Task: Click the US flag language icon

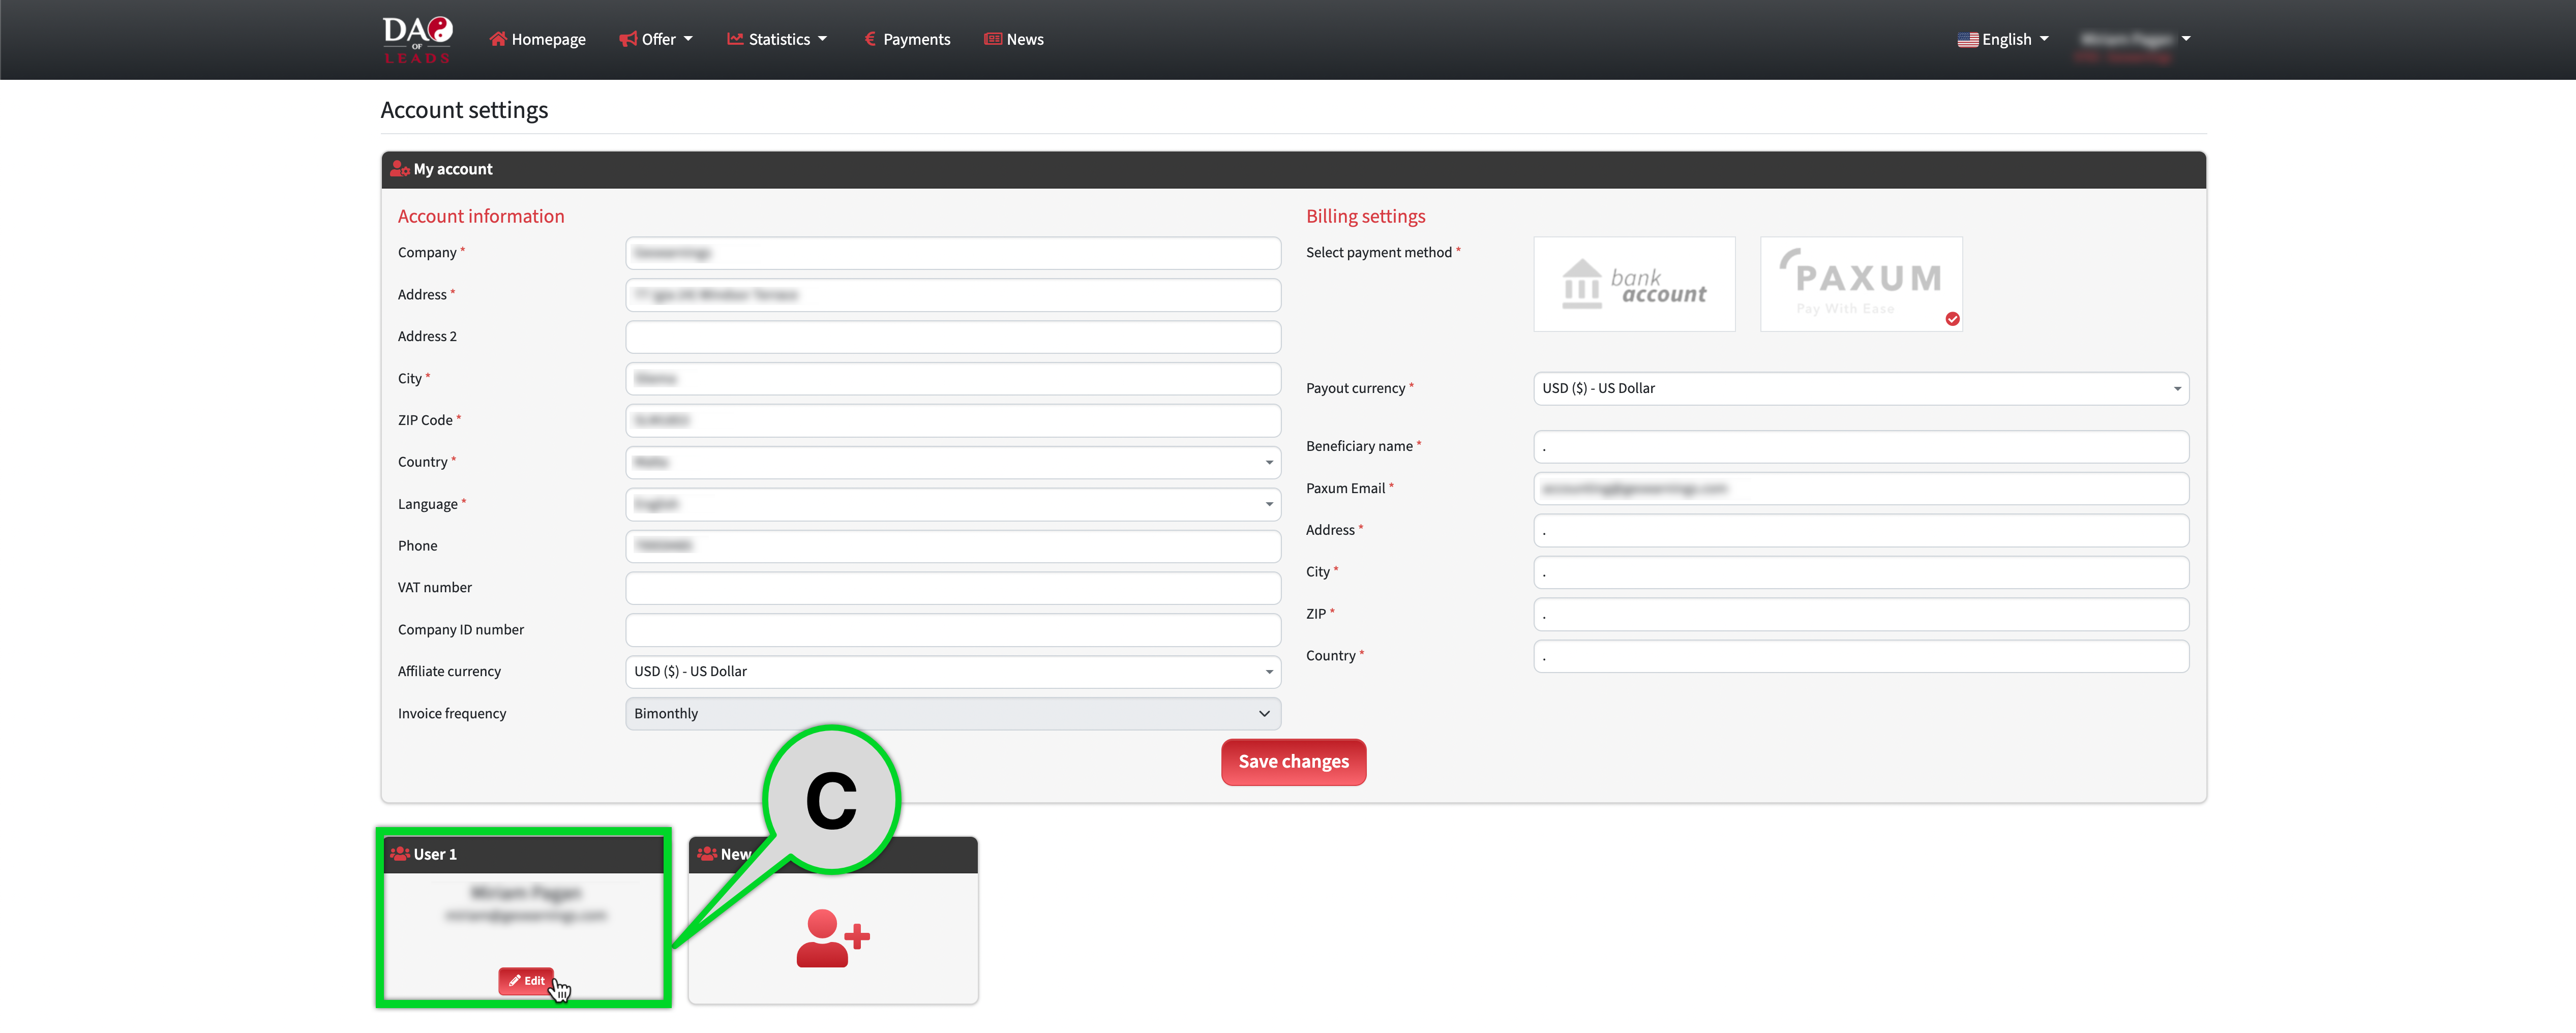Action: pyautogui.click(x=1967, y=40)
